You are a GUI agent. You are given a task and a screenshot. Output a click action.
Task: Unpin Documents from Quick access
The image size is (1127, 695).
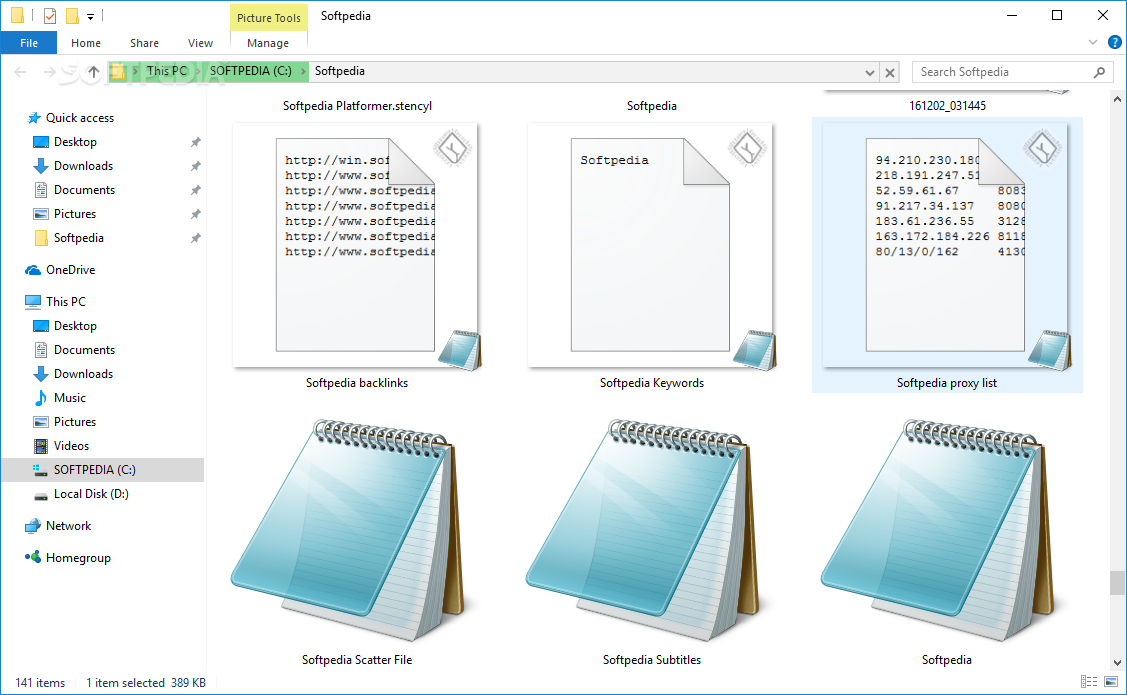(x=195, y=190)
